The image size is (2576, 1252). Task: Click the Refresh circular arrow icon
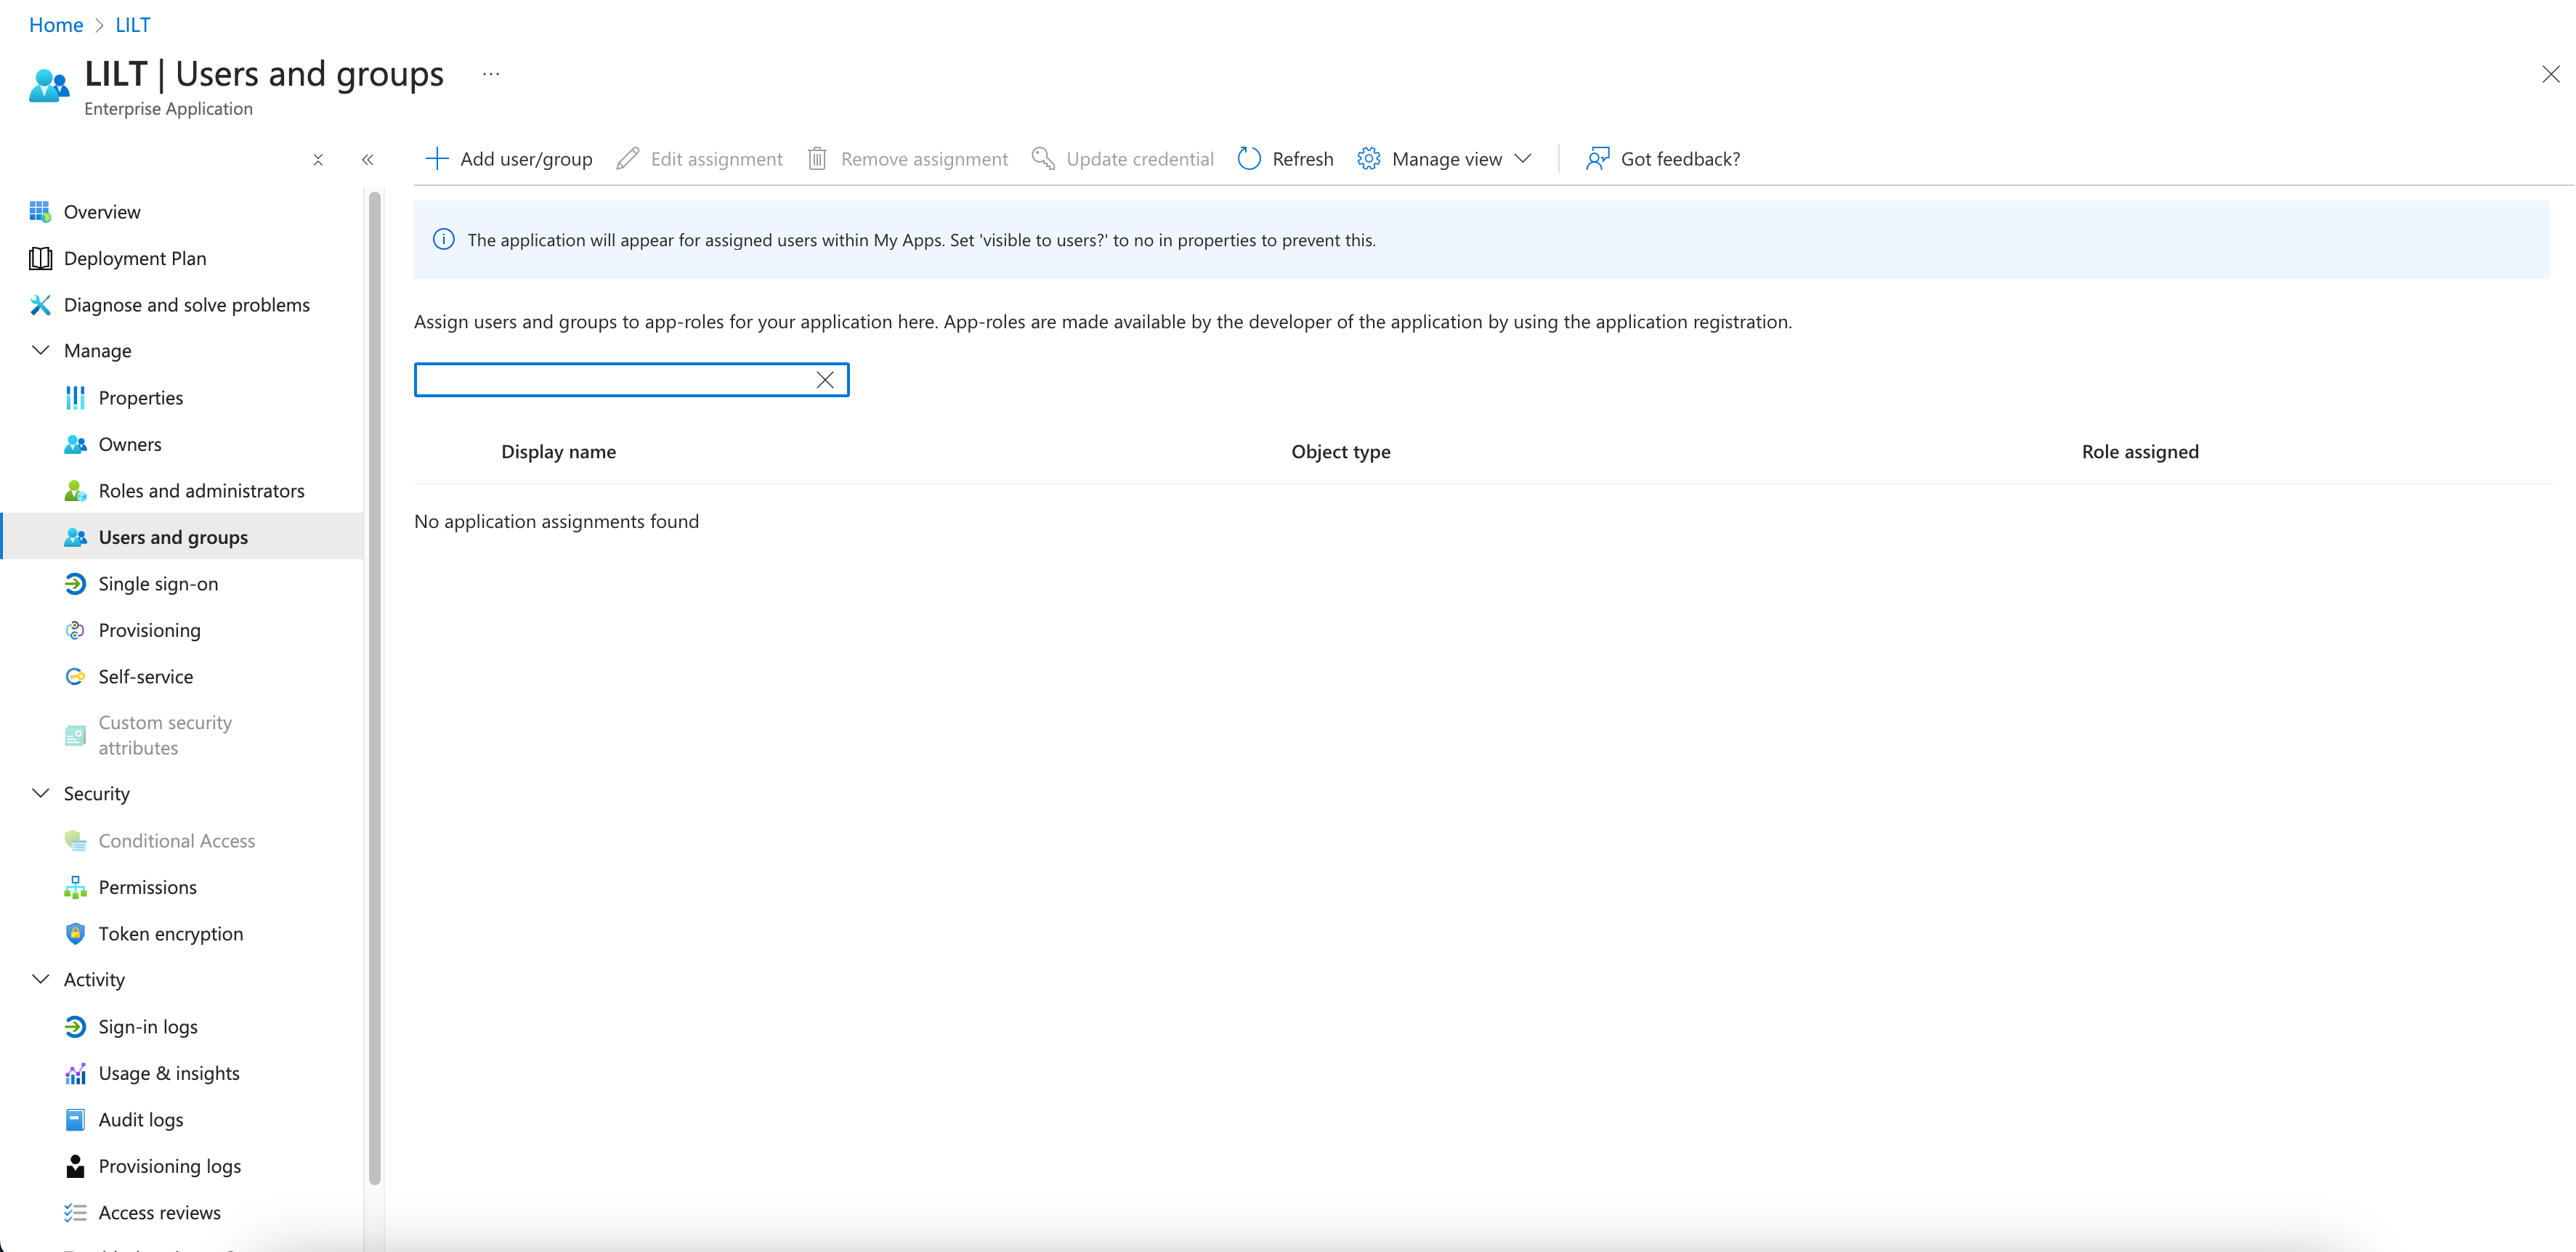(x=1249, y=159)
